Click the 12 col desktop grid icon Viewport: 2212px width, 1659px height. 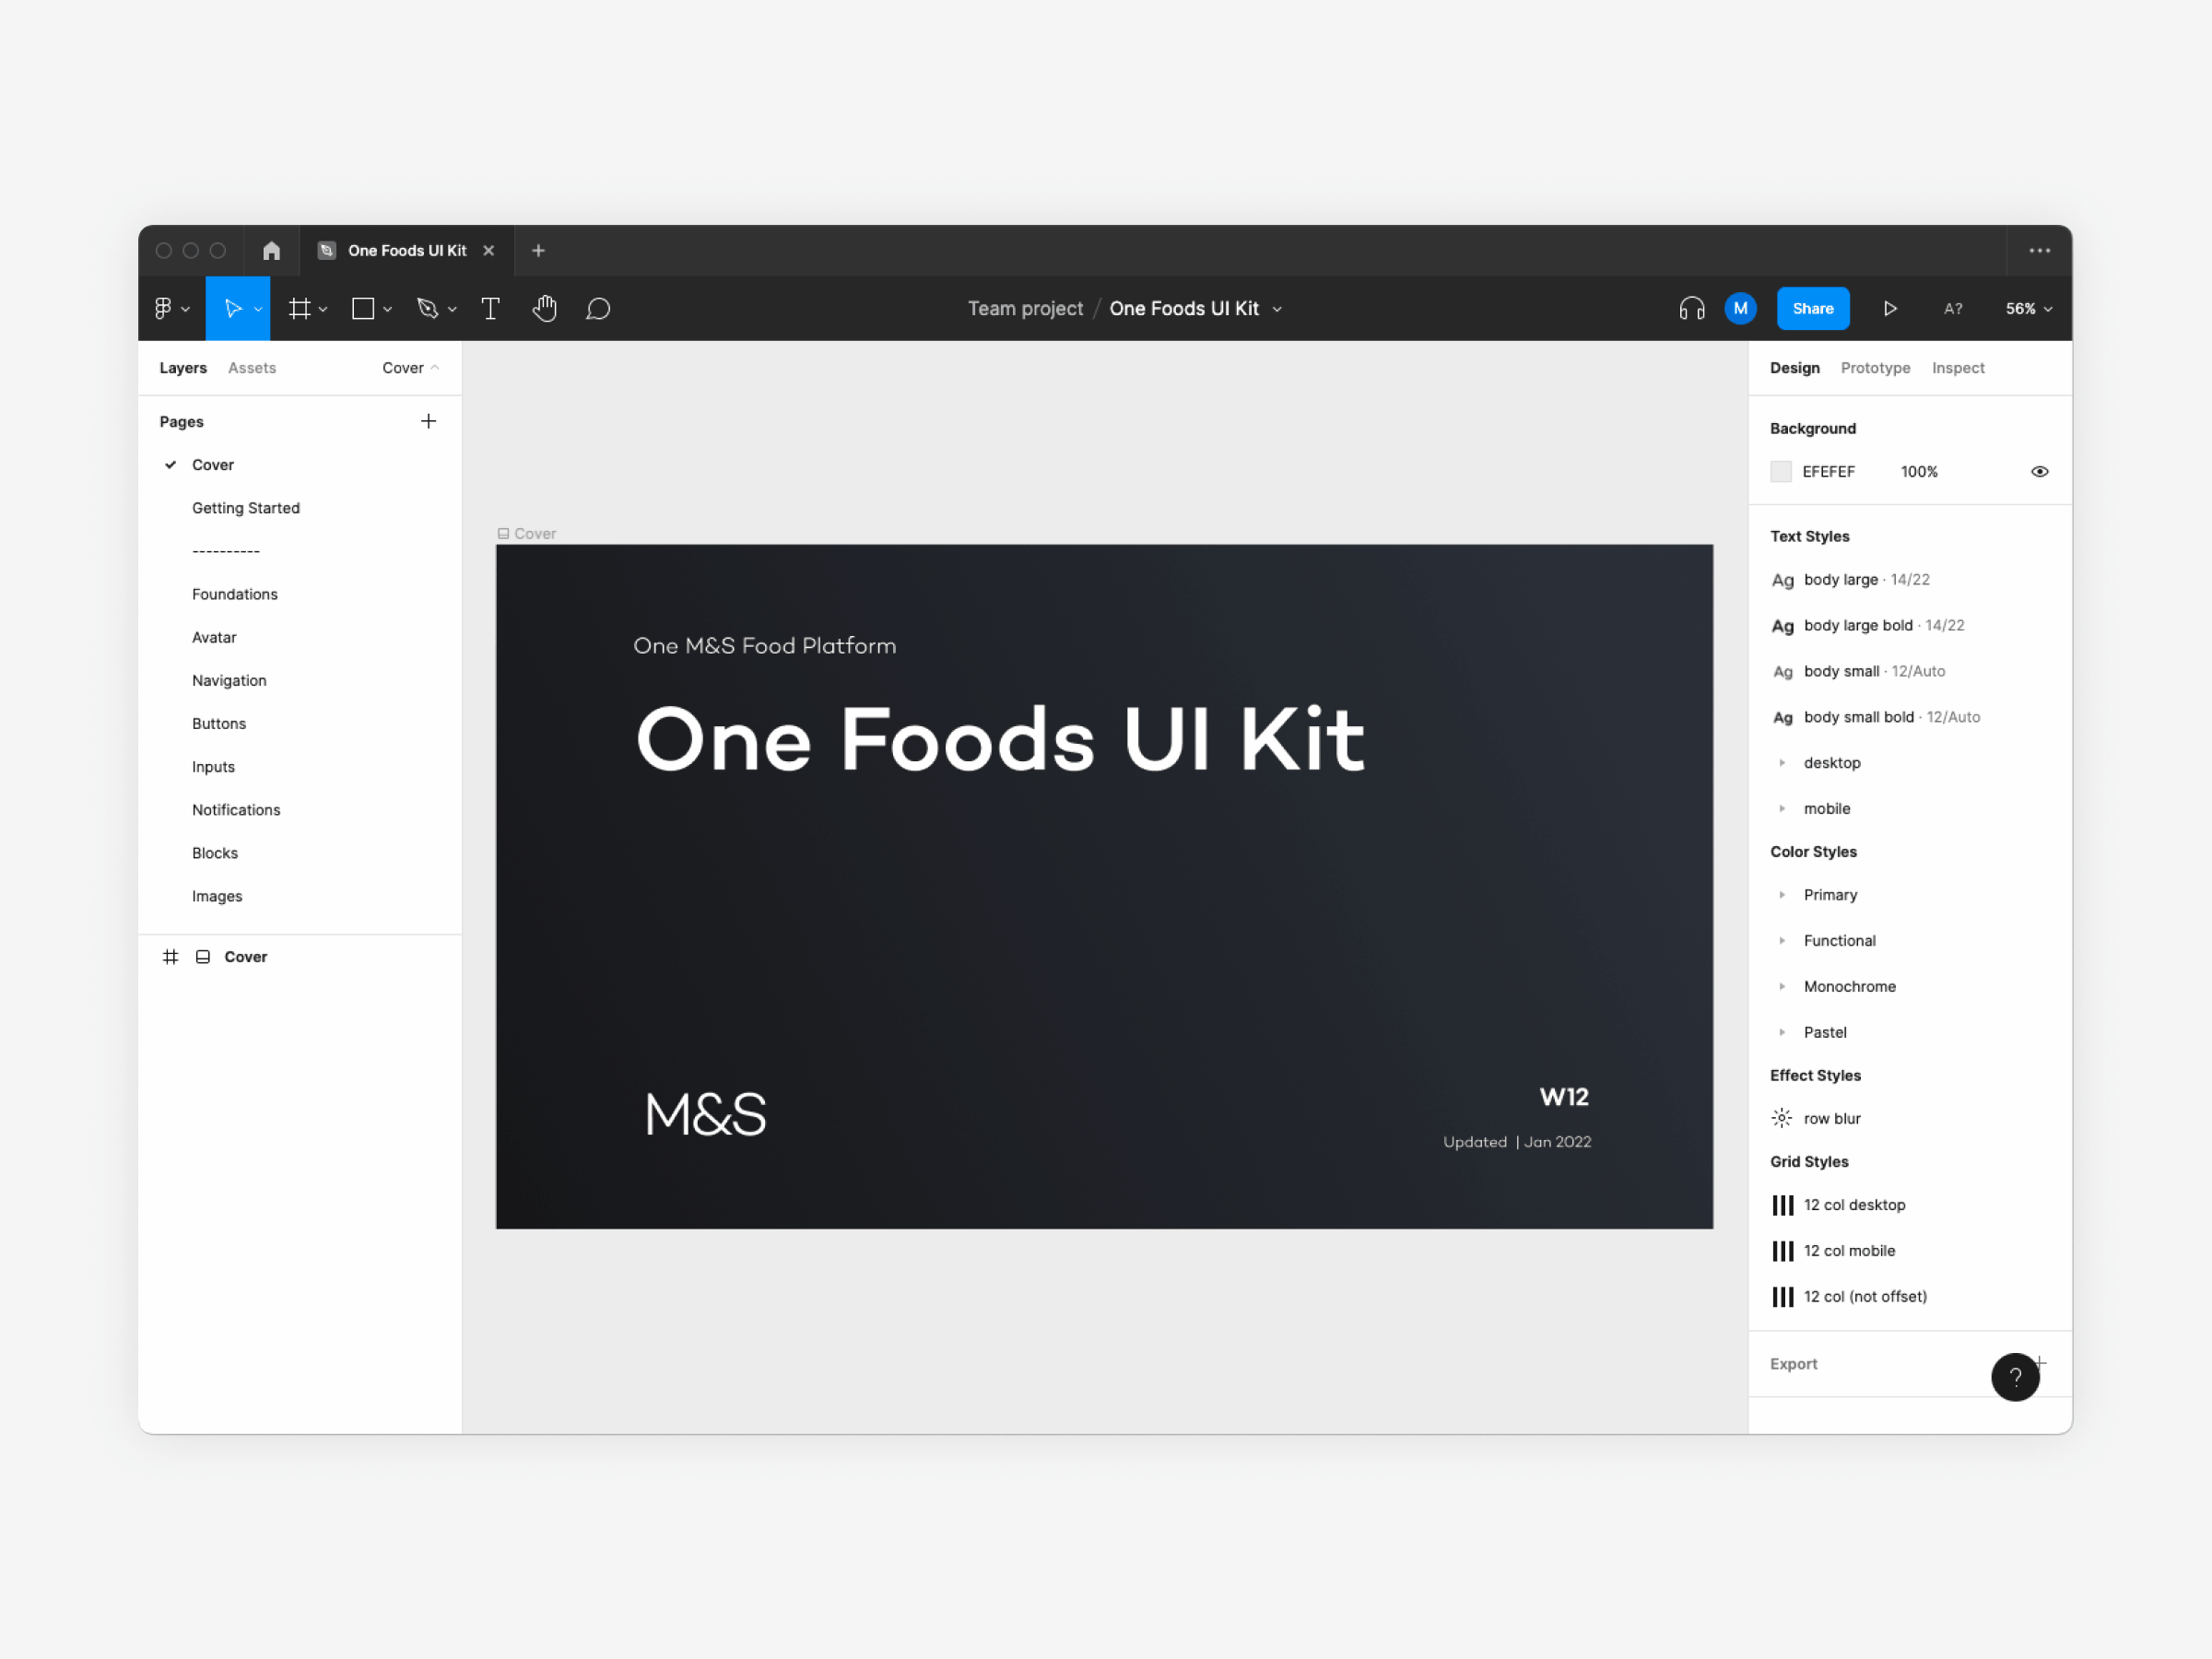(x=1782, y=1204)
